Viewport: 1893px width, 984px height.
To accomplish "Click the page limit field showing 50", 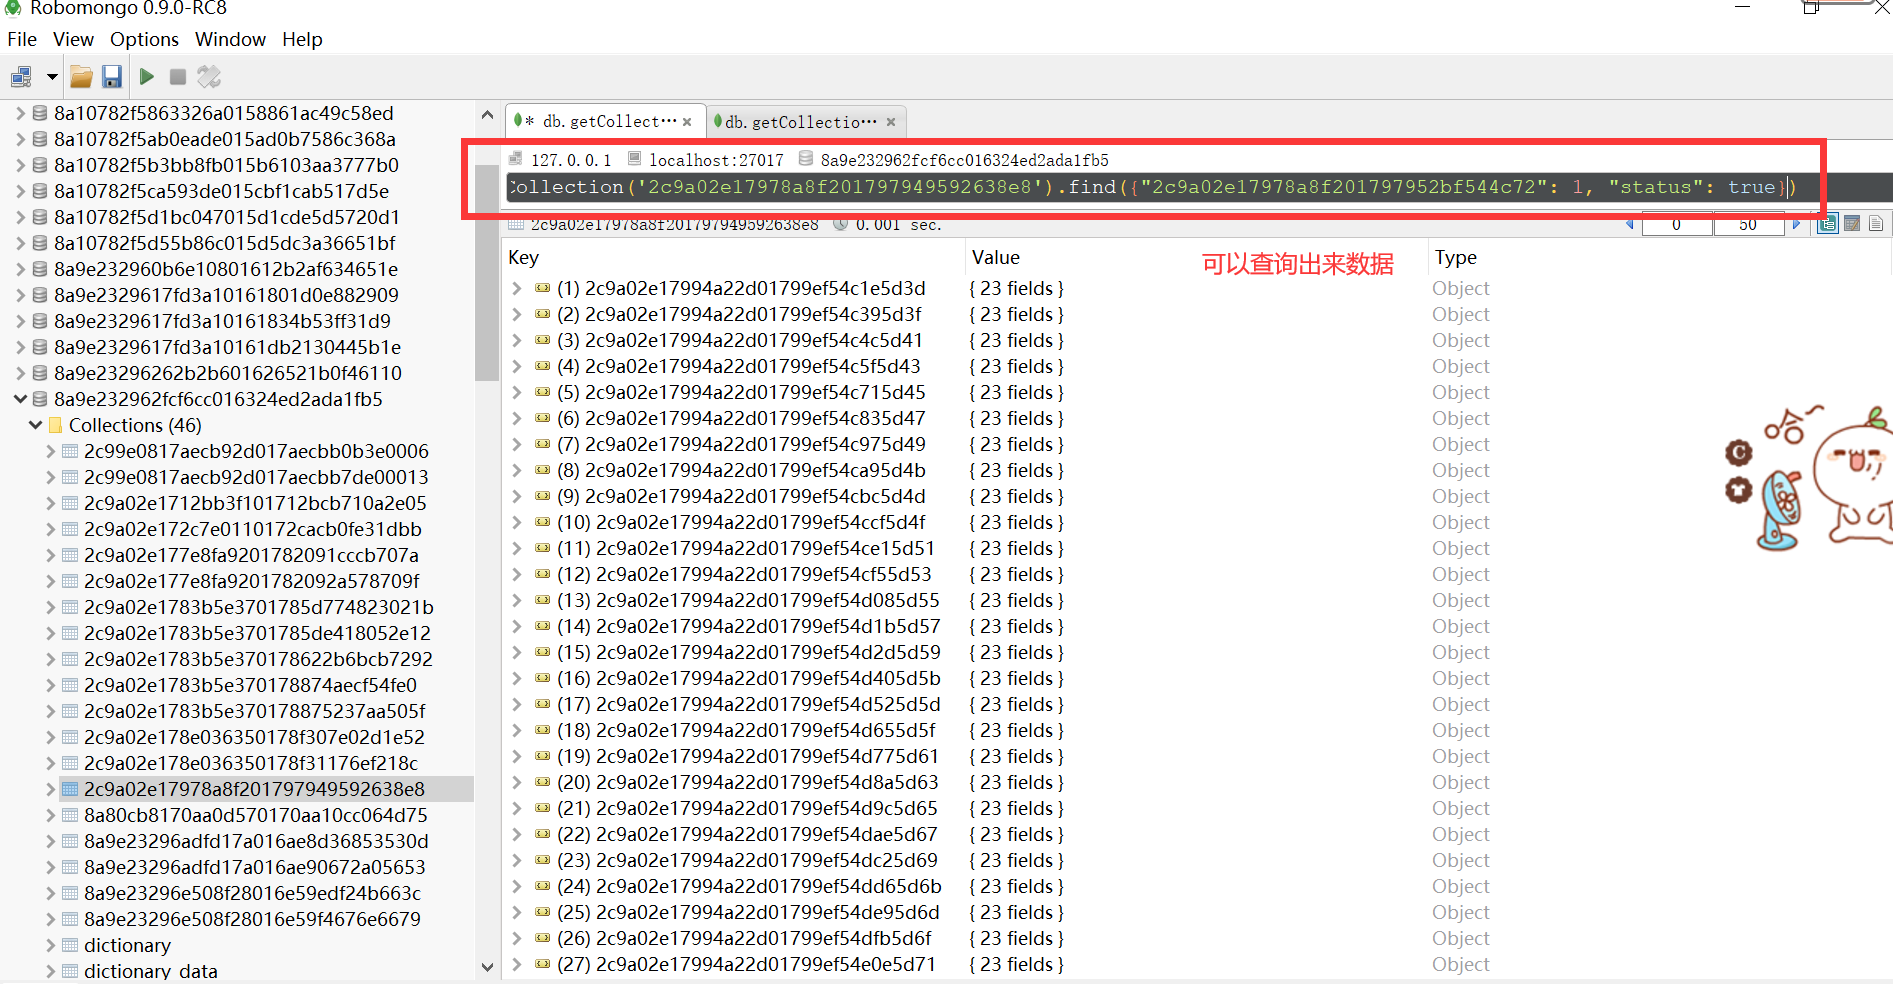I will 1747,224.
